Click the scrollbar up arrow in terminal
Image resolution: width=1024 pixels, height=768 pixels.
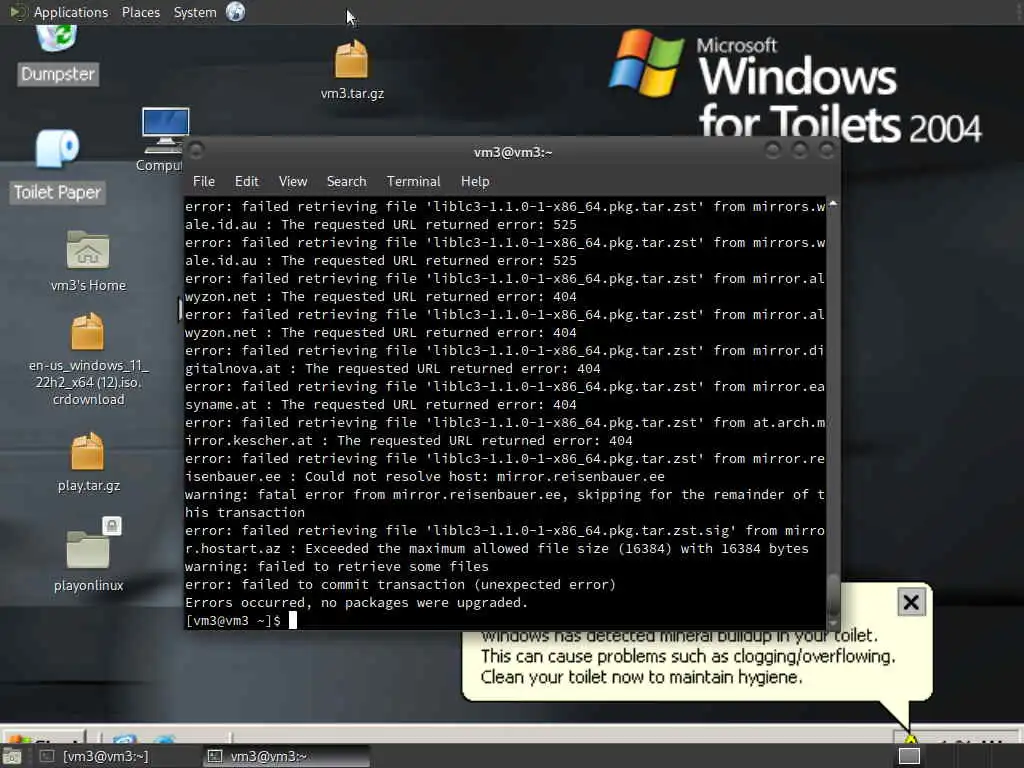tap(833, 204)
